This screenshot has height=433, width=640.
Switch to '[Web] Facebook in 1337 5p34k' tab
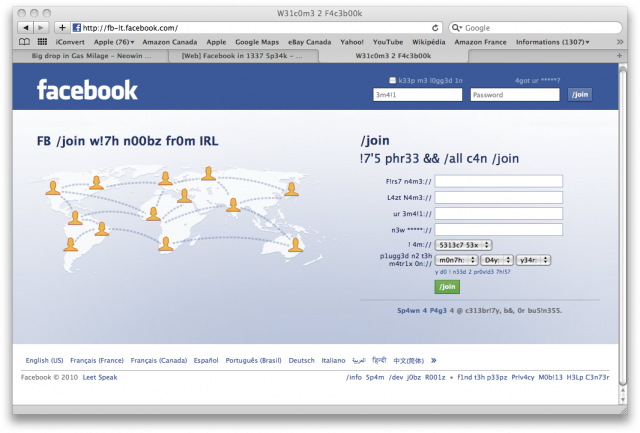pos(242,56)
